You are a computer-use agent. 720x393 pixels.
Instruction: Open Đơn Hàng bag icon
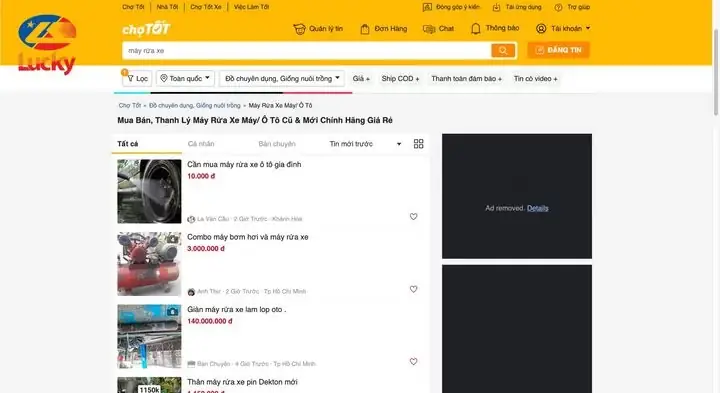(x=365, y=29)
